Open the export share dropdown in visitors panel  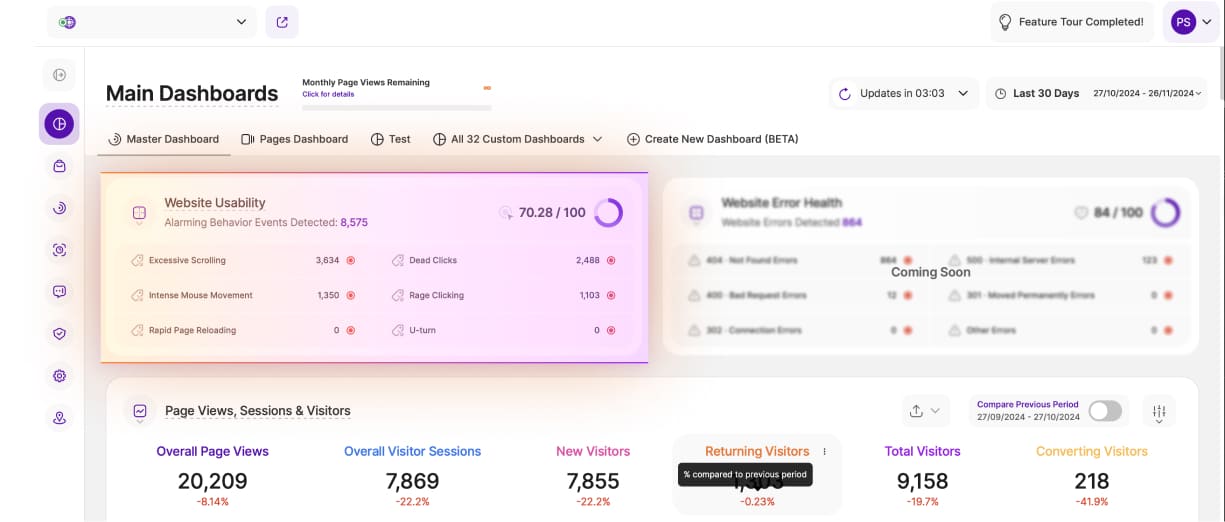tap(924, 411)
